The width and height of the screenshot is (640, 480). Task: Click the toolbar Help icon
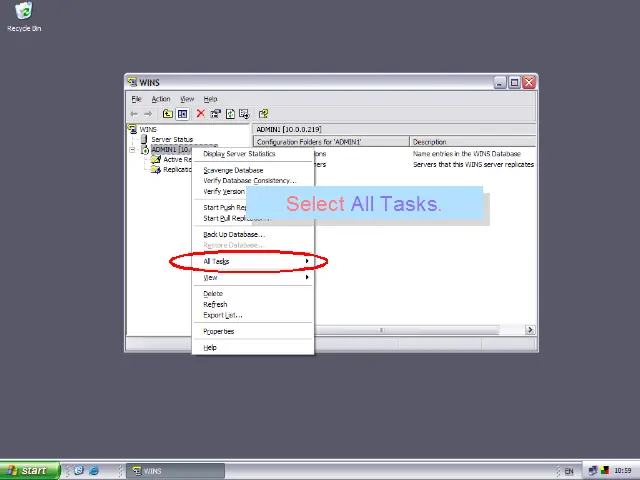point(263,114)
